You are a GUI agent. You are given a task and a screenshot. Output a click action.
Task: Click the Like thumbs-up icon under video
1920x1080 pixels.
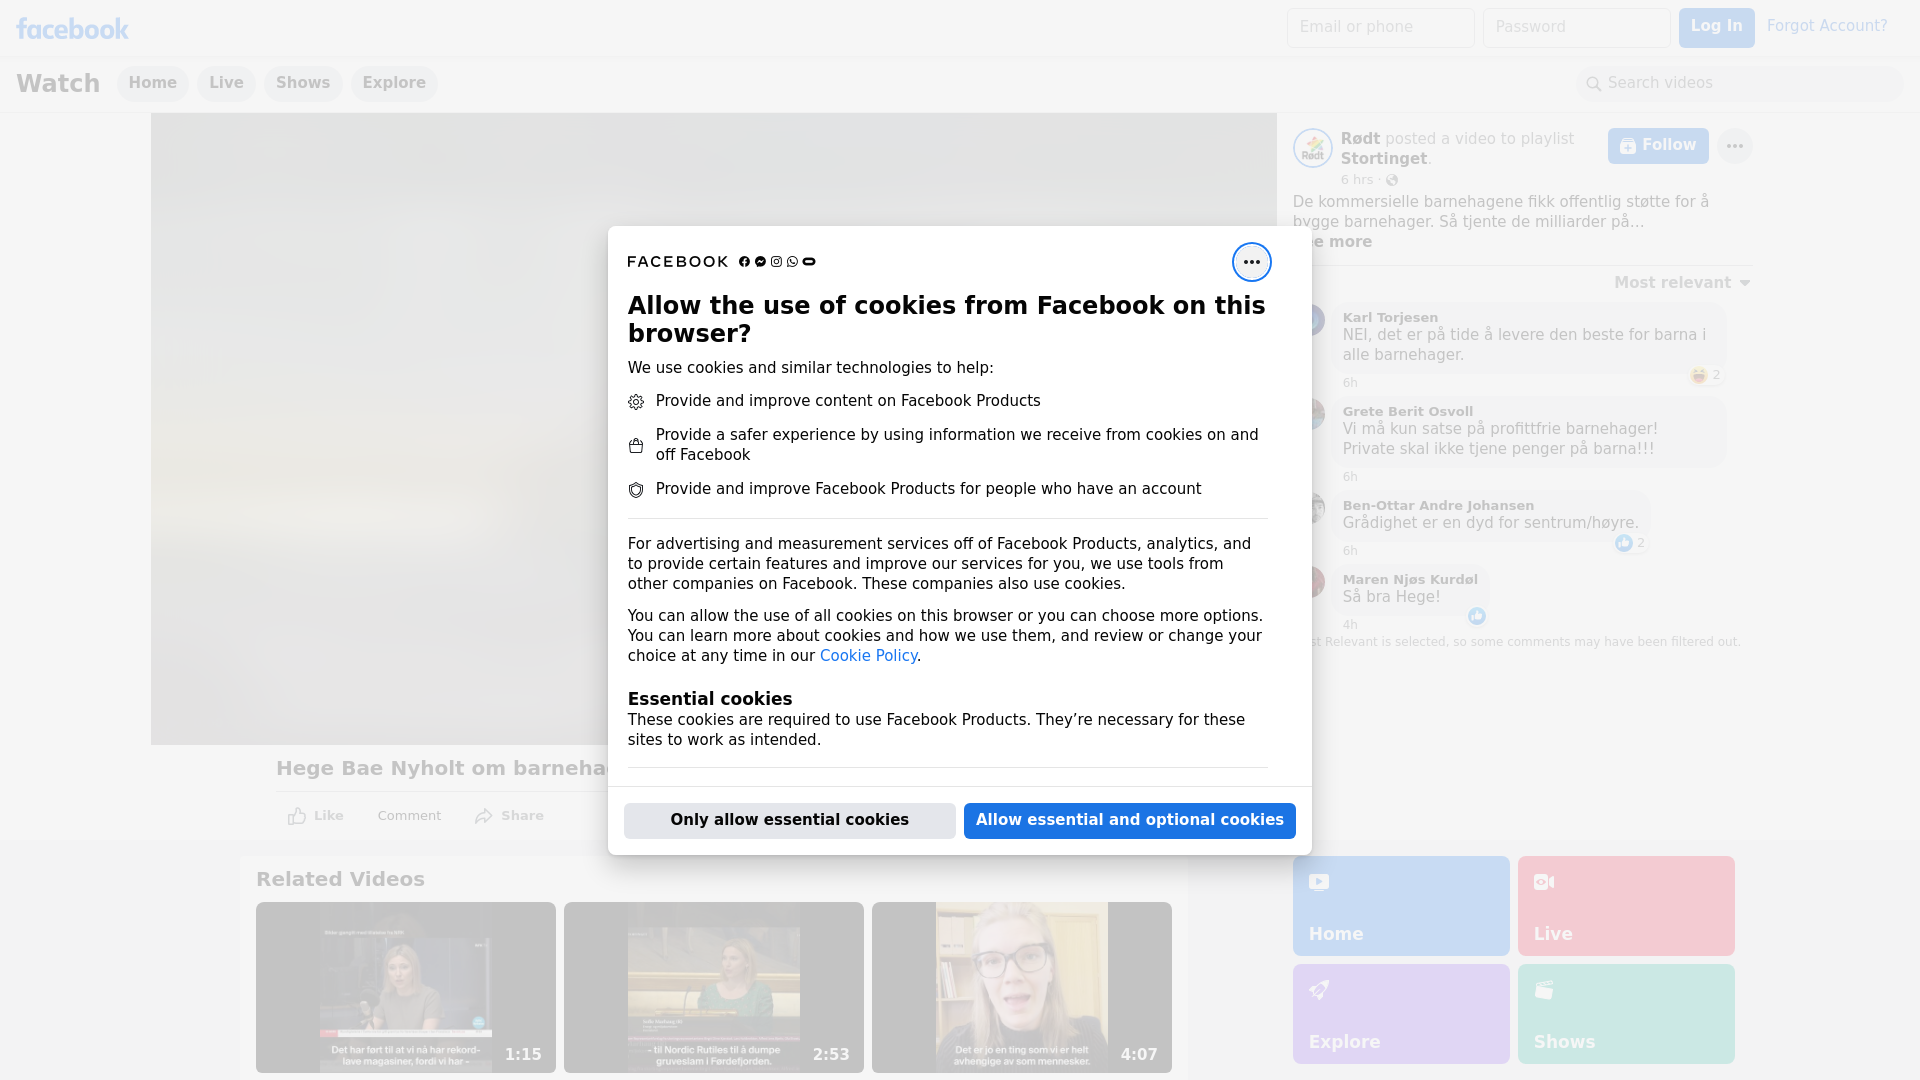297,816
